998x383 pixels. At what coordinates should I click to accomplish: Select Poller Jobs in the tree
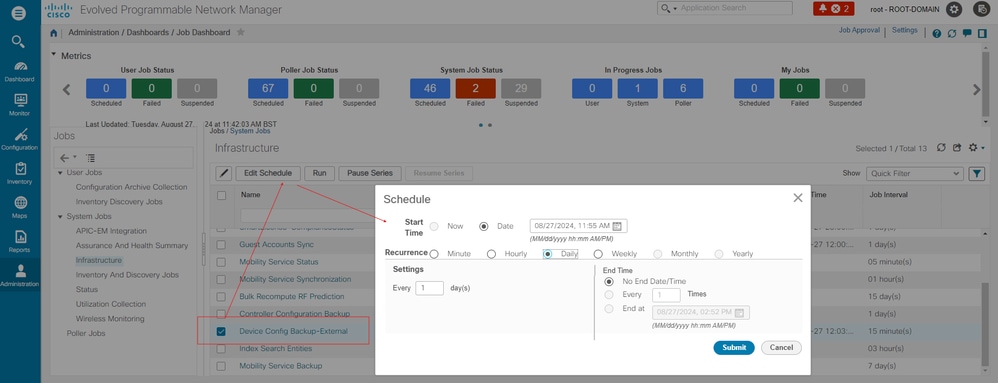[86, 333]
